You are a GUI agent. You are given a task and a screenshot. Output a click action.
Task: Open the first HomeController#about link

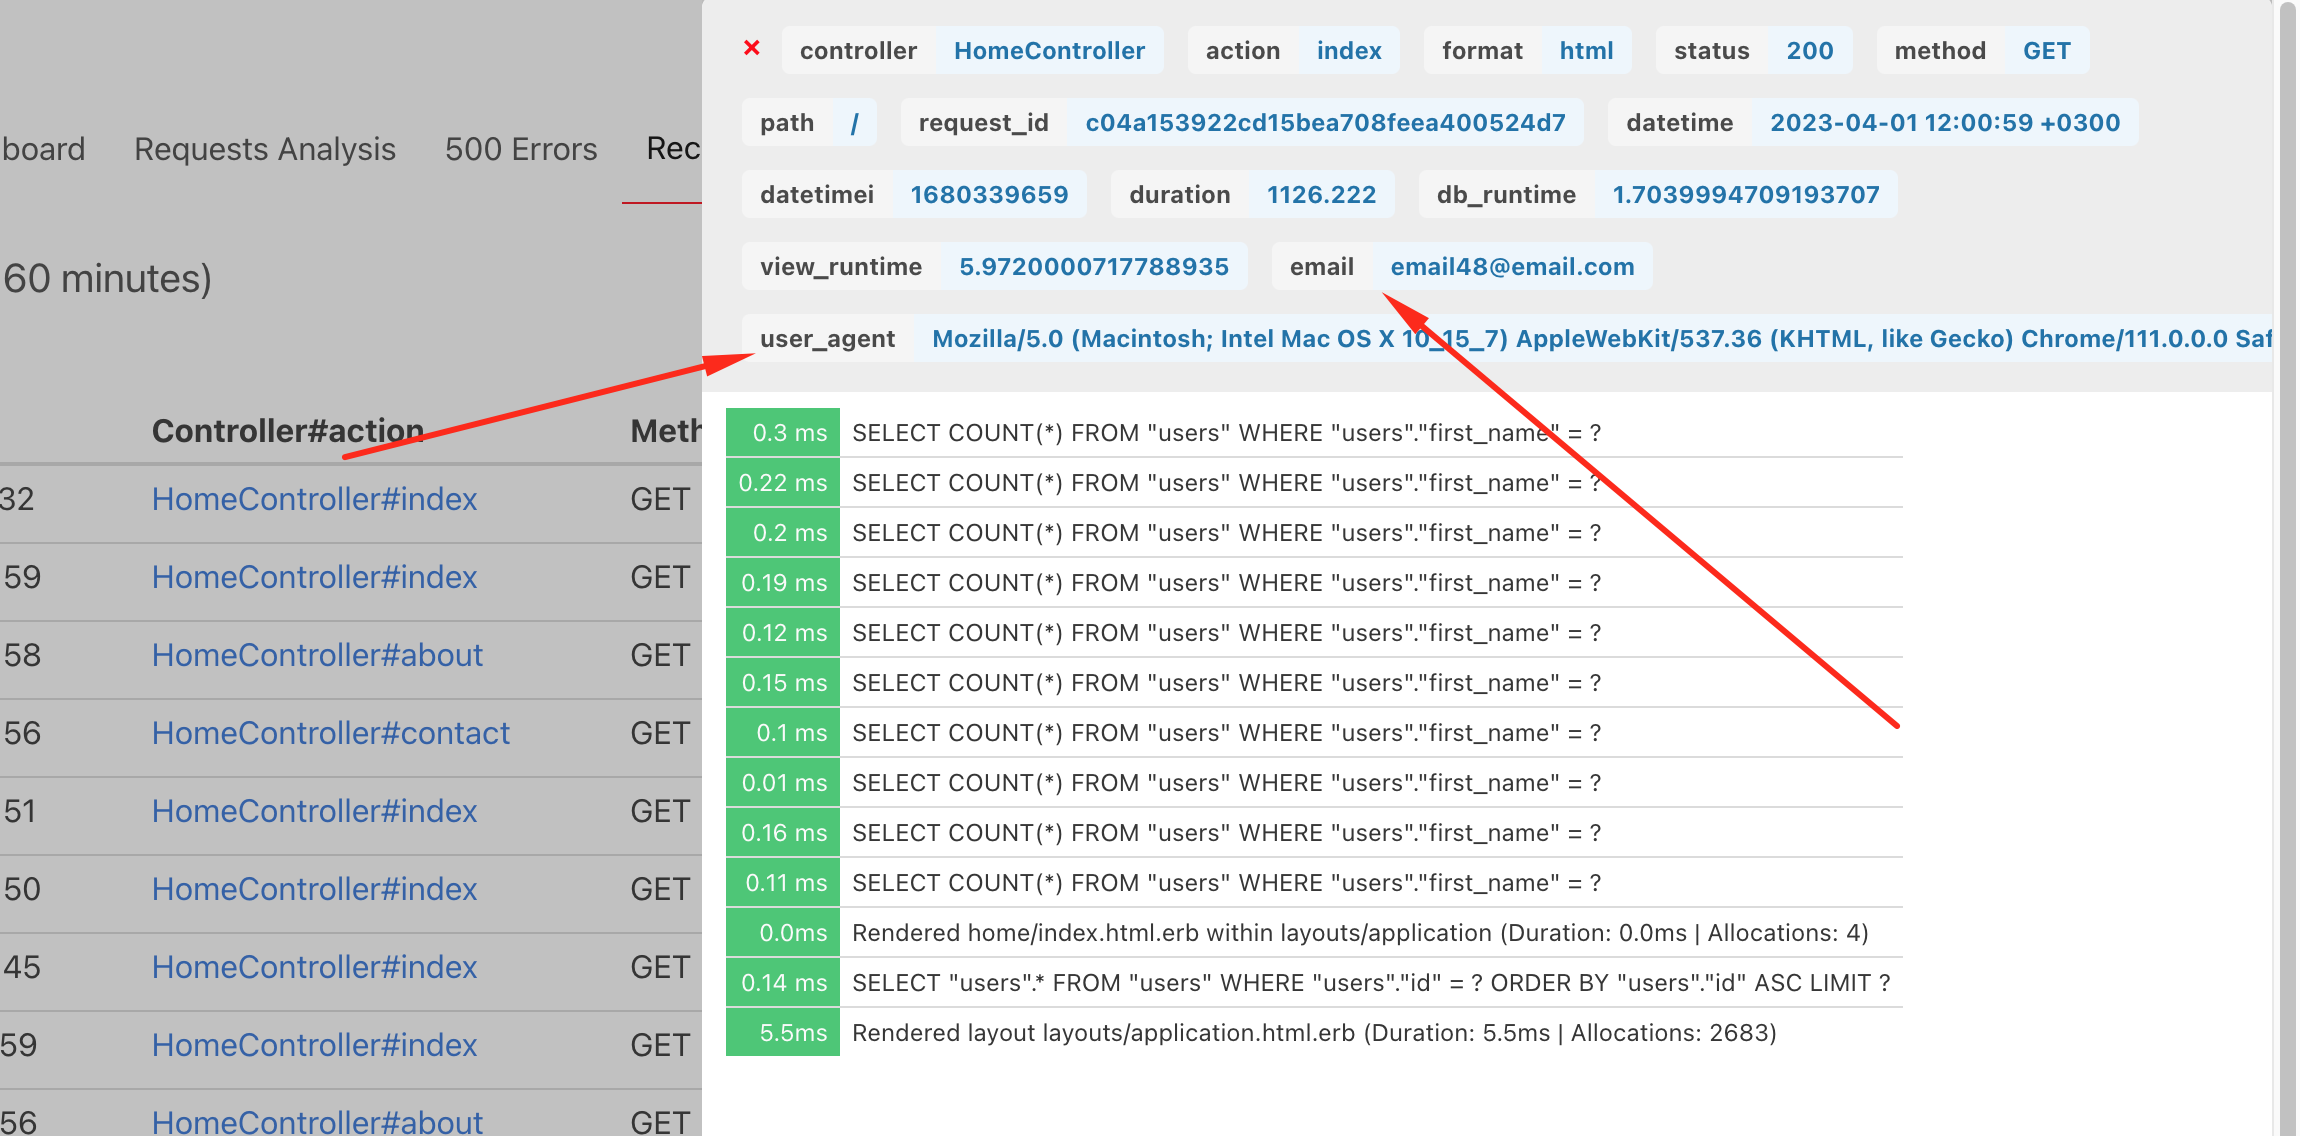pos(317,655)
